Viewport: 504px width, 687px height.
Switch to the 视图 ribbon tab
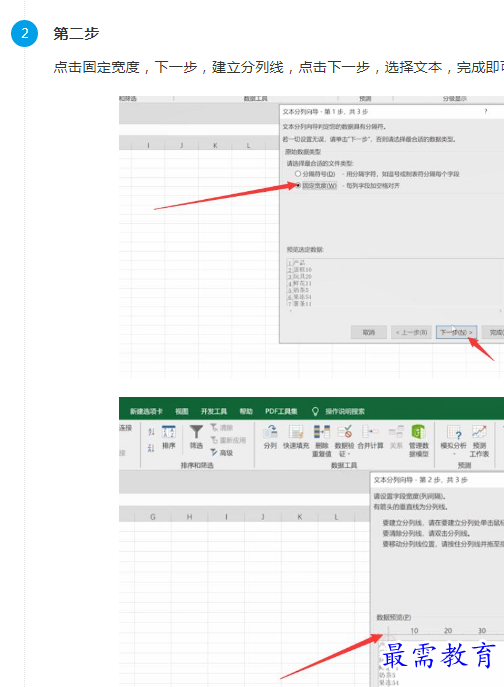pyautogui.click(x=181, y=411)
